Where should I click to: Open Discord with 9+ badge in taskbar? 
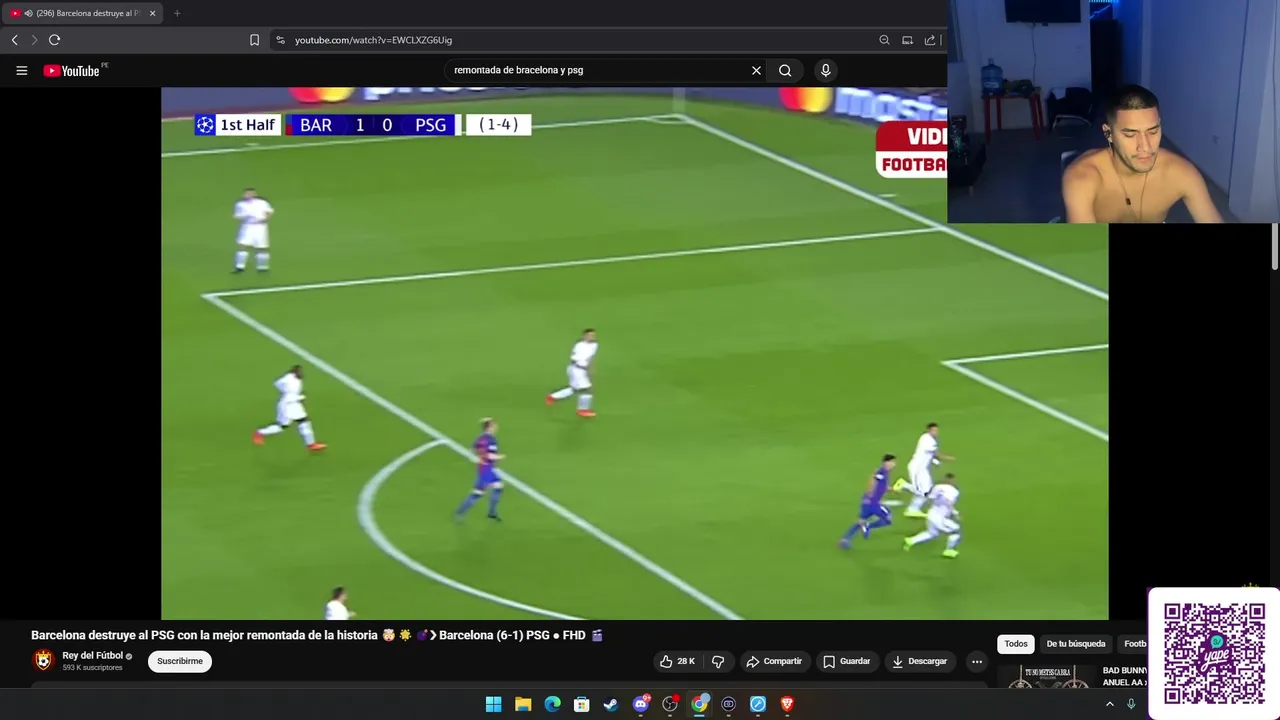click(x=641, y=704)
